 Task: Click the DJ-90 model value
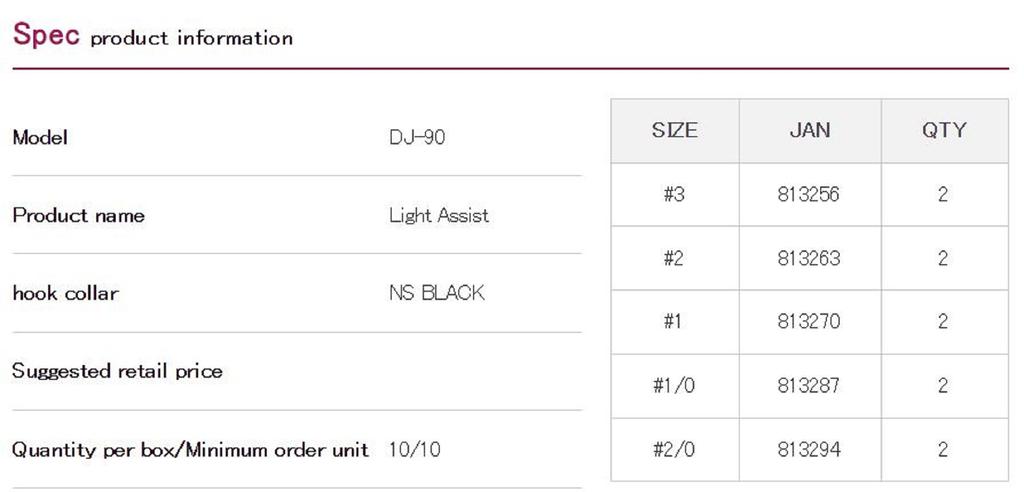pos(417,137)
